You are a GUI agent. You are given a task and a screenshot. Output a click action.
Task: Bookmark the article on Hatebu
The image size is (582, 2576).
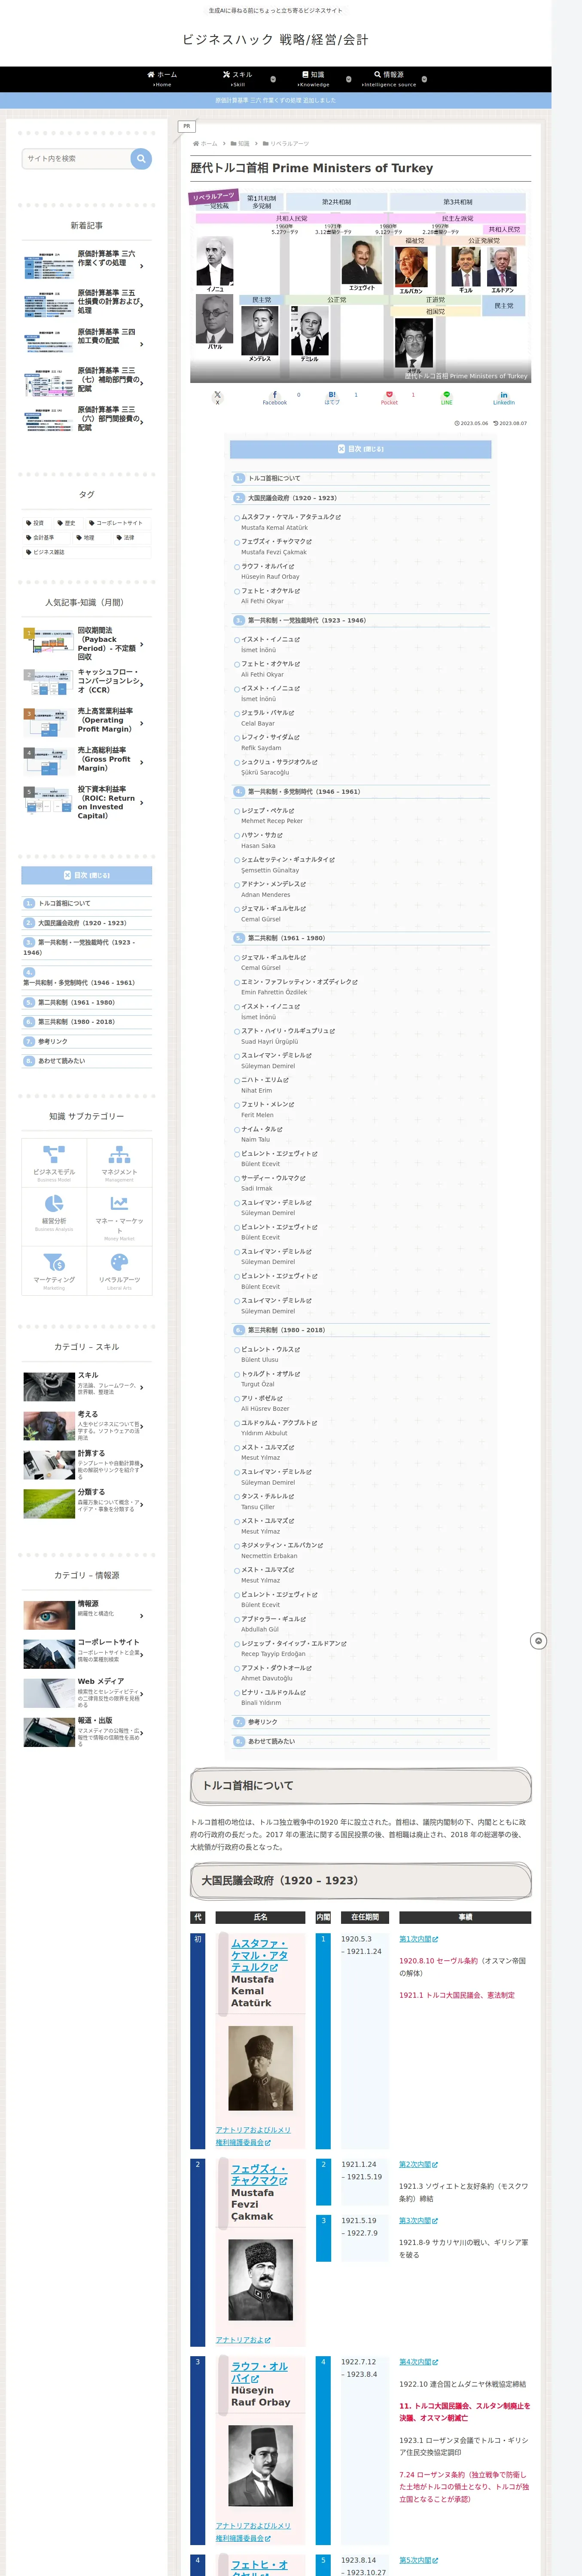pyautogui.click(x=332, y=397)
